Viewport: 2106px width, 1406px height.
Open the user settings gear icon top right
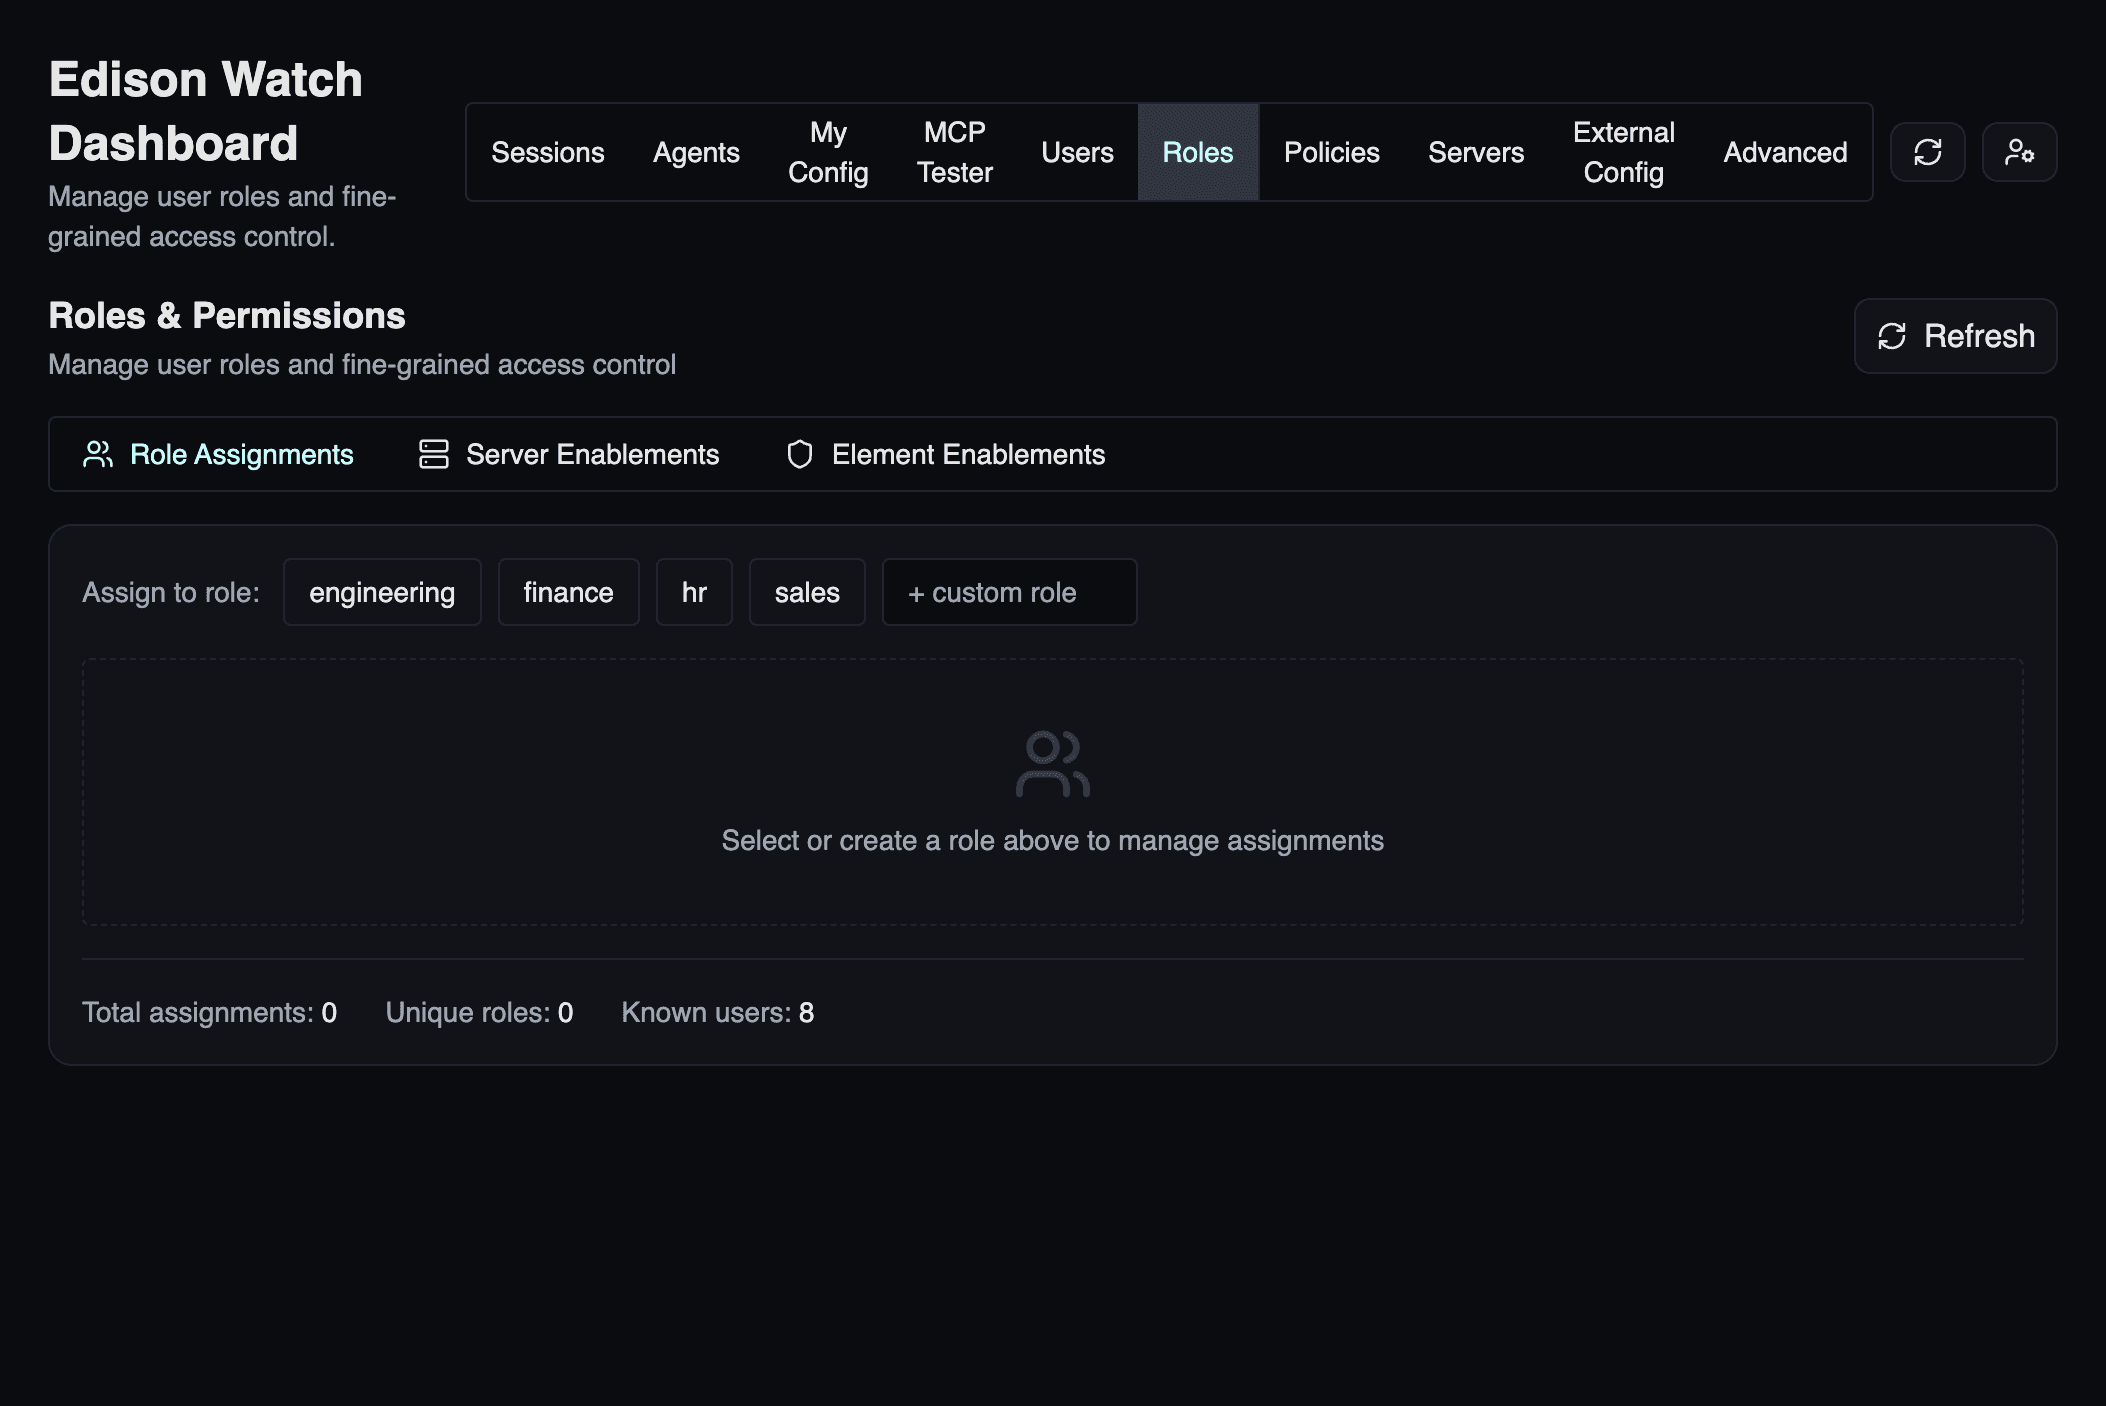pos(2020,152)
